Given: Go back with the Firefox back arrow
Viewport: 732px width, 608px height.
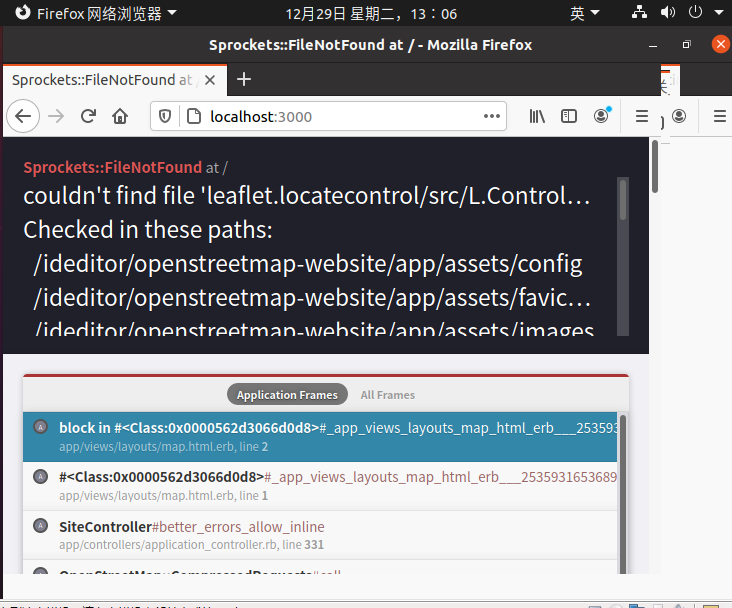Looking at the screenshot, I should 23,116.
